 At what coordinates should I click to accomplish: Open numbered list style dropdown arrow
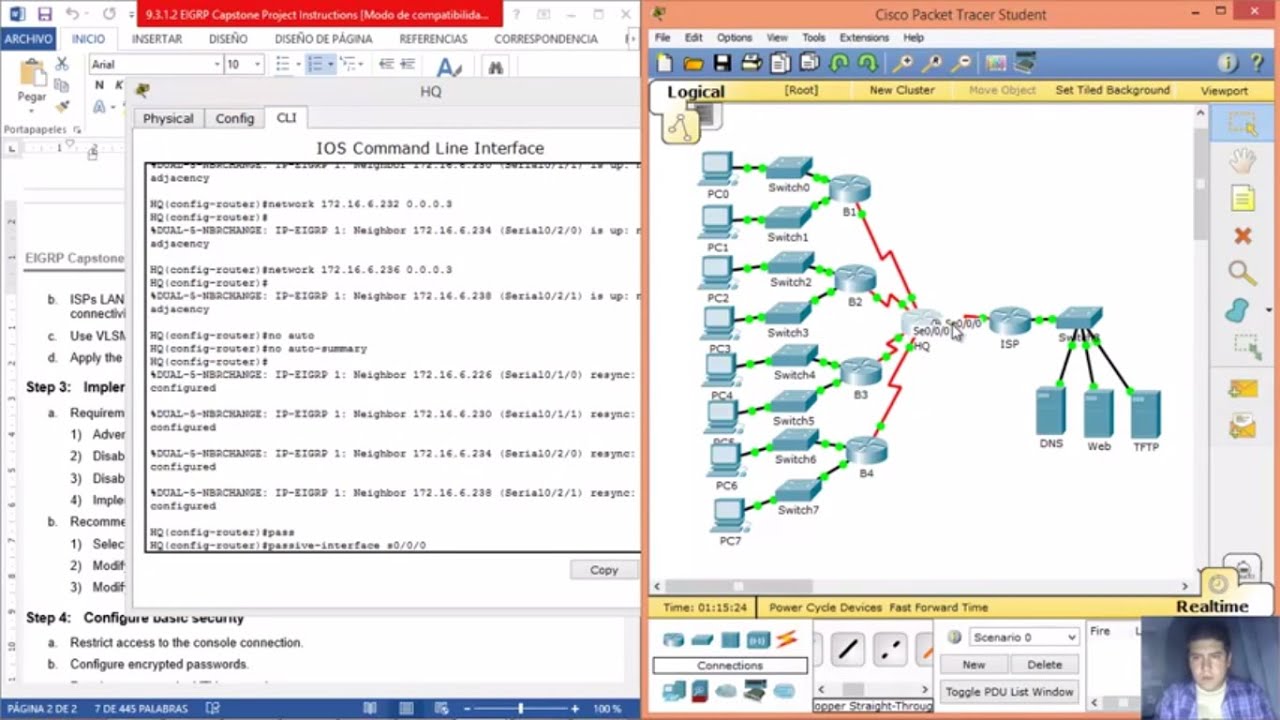coord(329,64)
